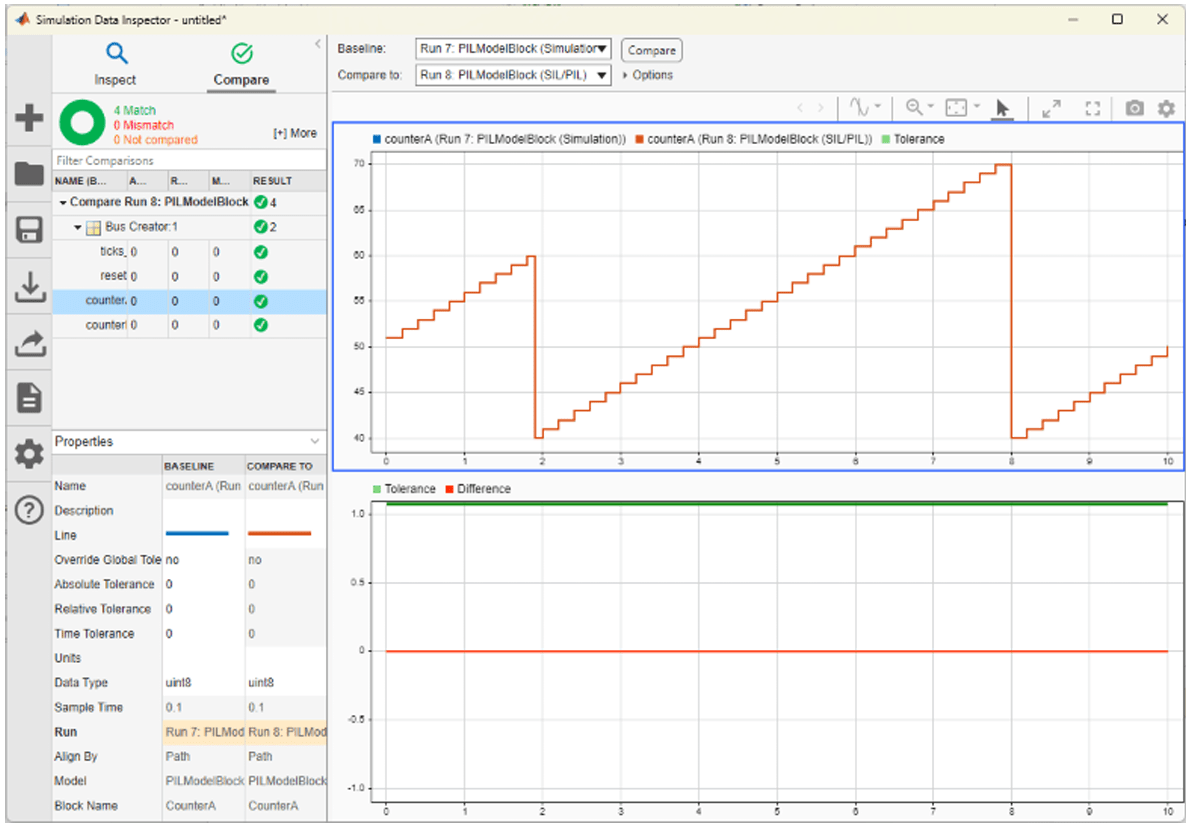
Task: Switch to the Inspect tab
Action: (x=115, y=62)
